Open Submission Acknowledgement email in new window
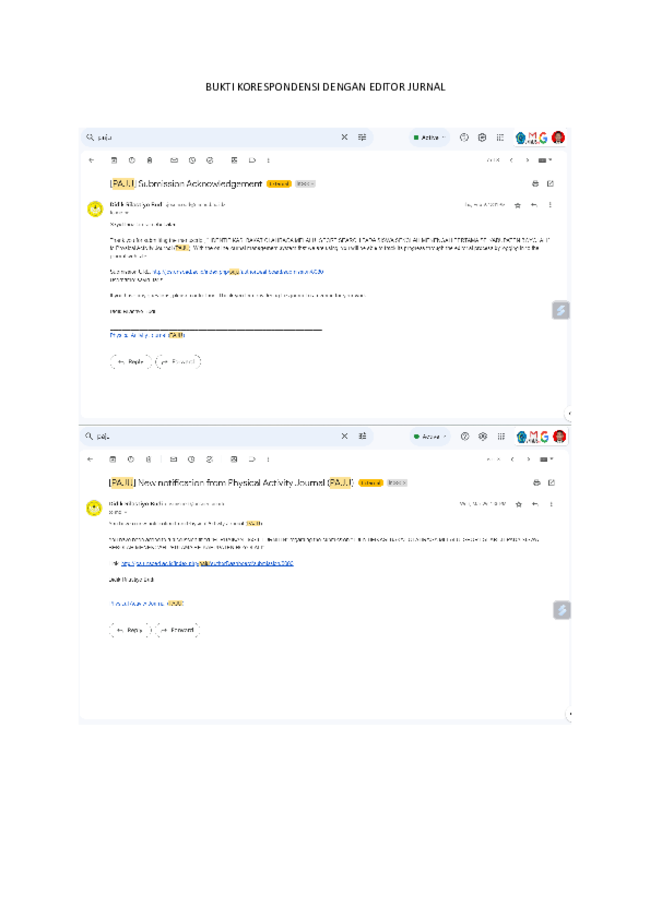The image size is (650, 919). pos(550,183)
